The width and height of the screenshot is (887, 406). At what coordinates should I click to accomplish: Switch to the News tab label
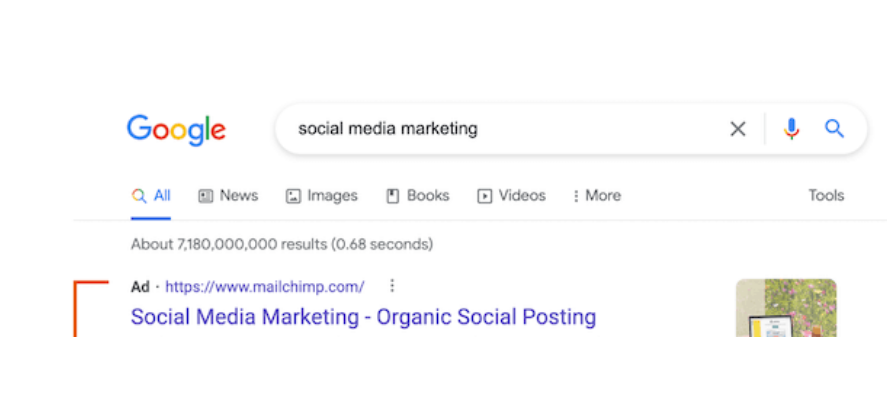tap(239, 196)
